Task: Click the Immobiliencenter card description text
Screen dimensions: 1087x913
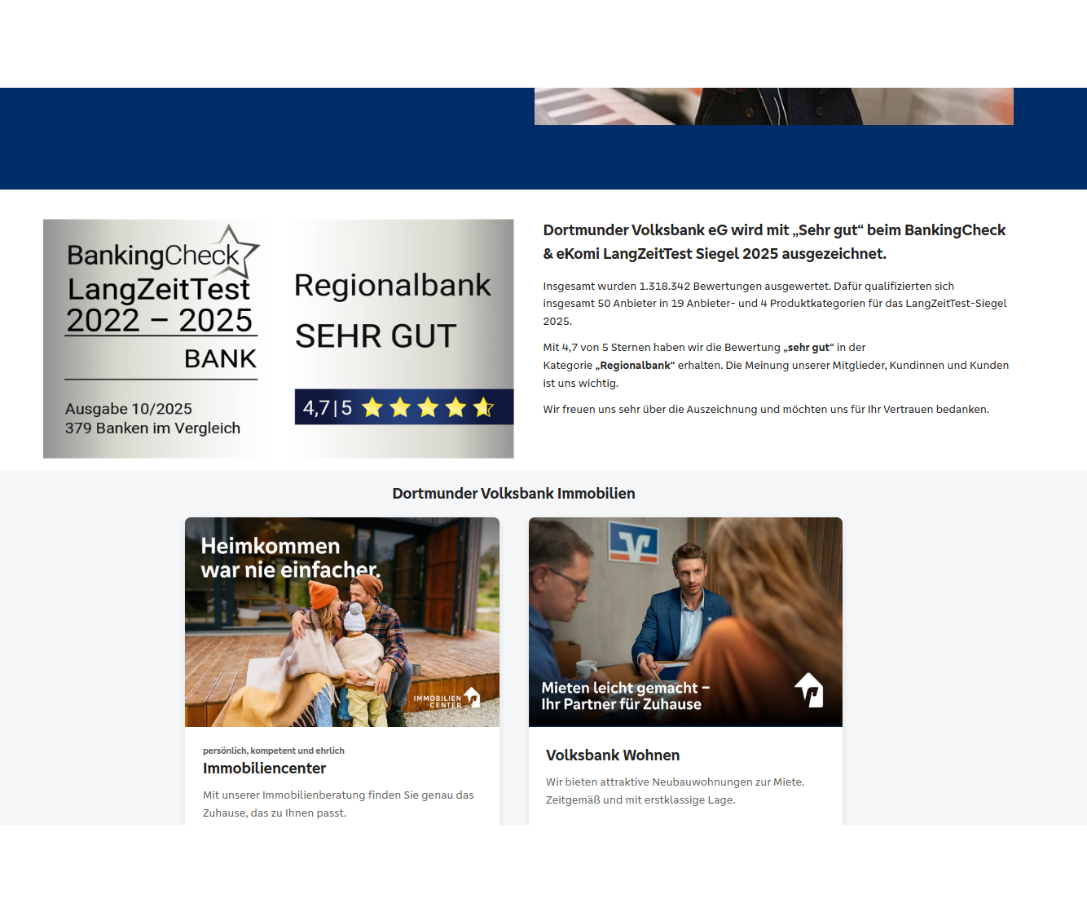Action: (x=338, y=804)
